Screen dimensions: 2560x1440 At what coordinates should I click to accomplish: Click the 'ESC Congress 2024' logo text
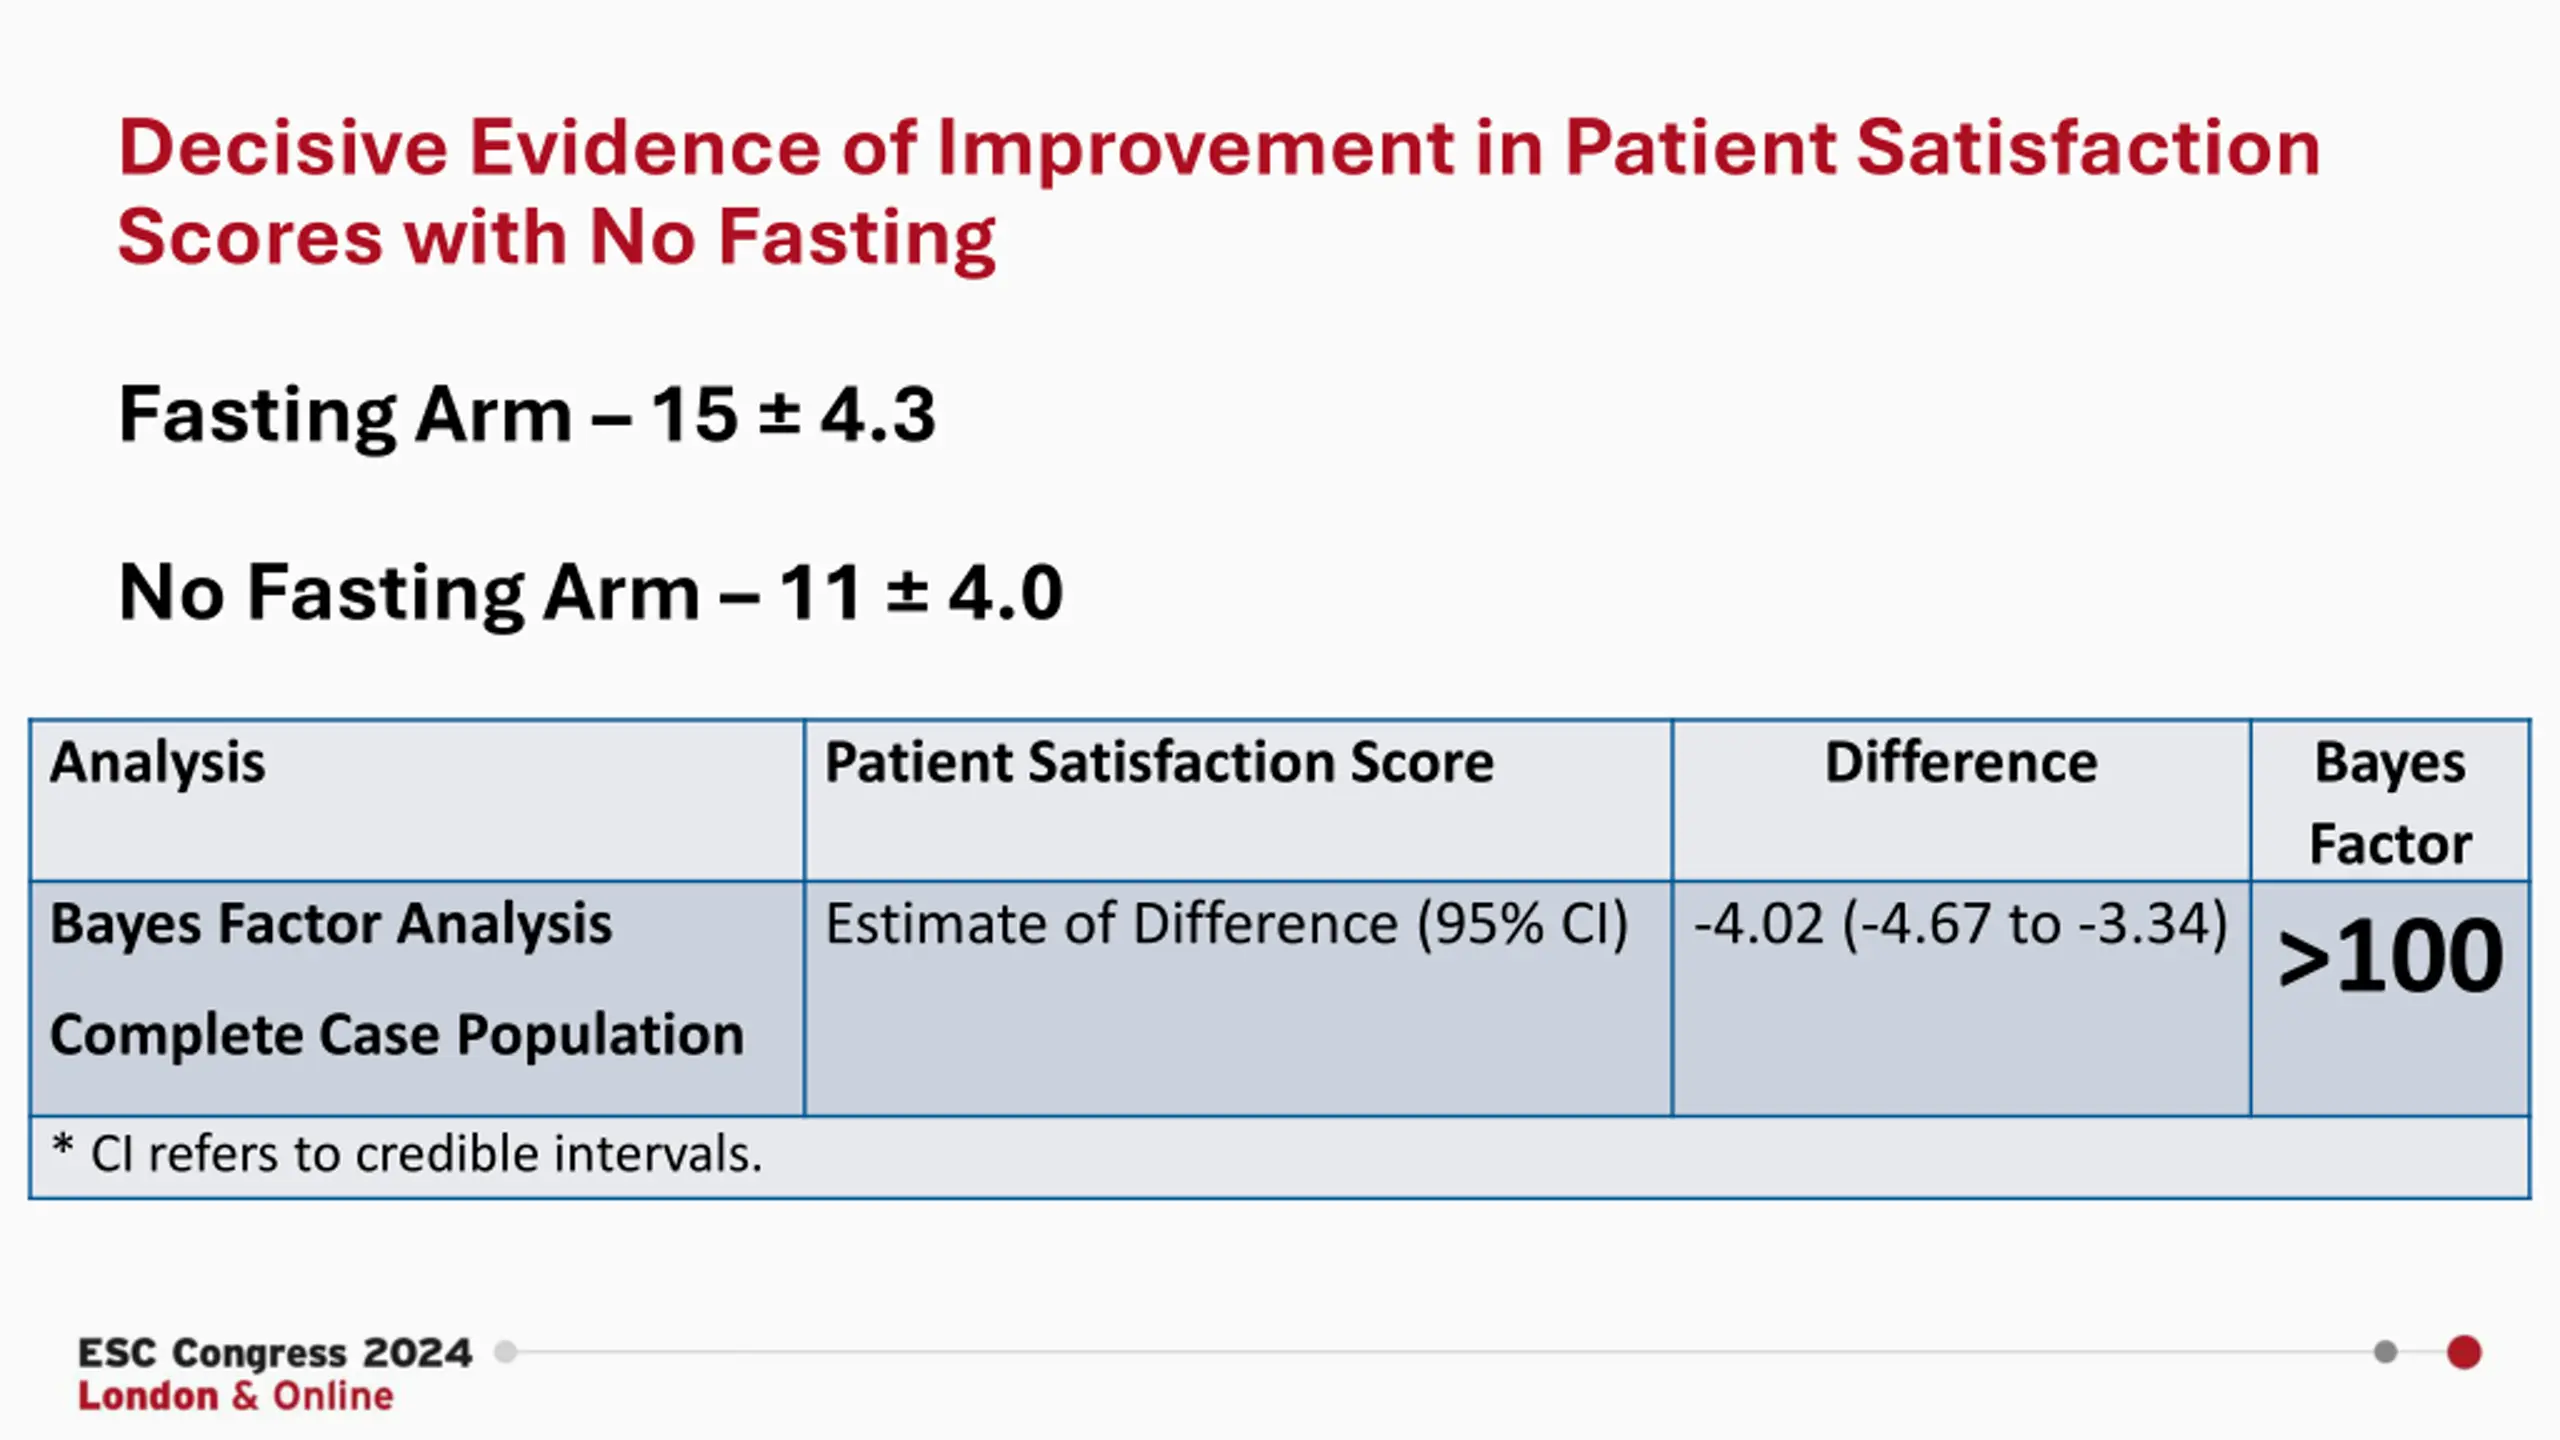(x=275, y=1353)
